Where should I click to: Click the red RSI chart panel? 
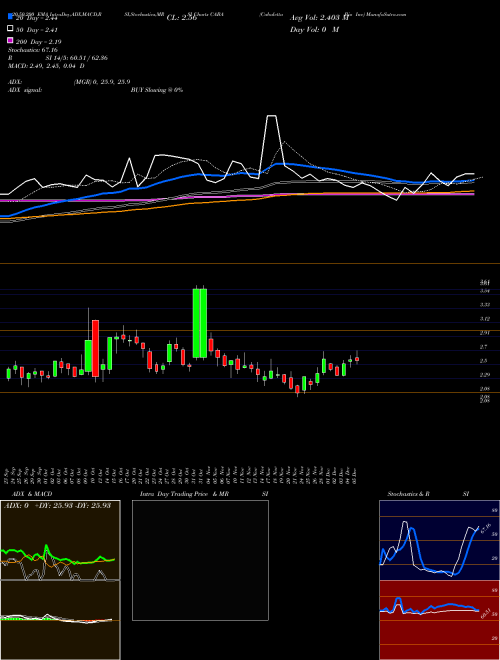[x=439, y=620]
